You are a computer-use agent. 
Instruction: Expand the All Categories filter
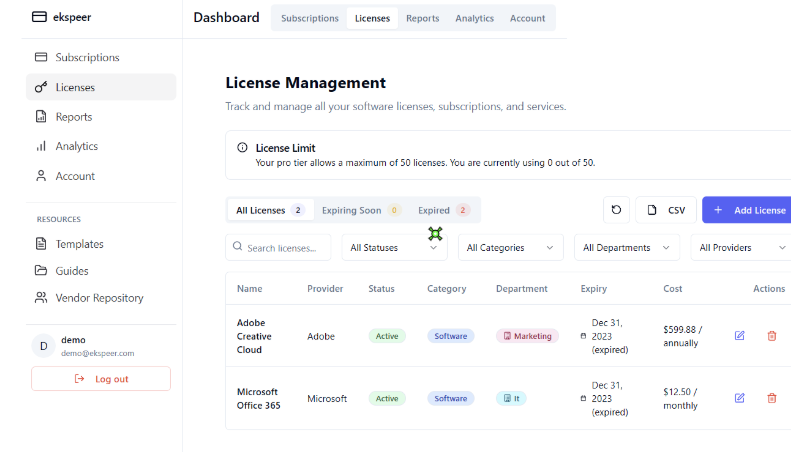tap(510, 247)
